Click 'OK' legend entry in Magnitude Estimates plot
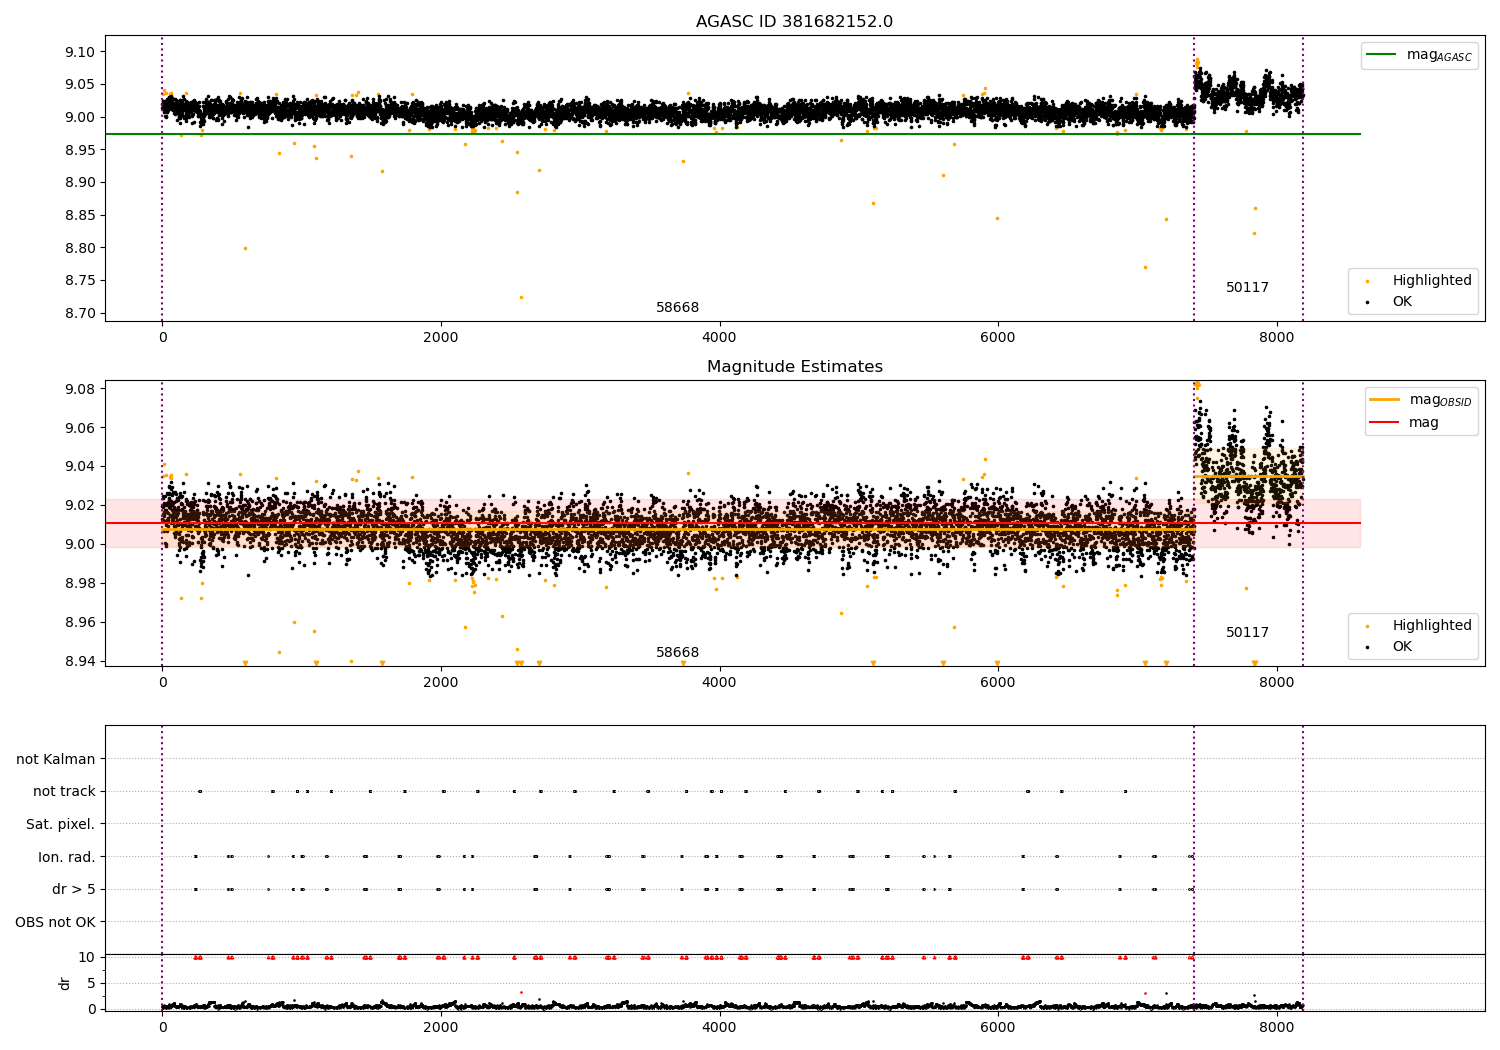 tap(1402, 647)
